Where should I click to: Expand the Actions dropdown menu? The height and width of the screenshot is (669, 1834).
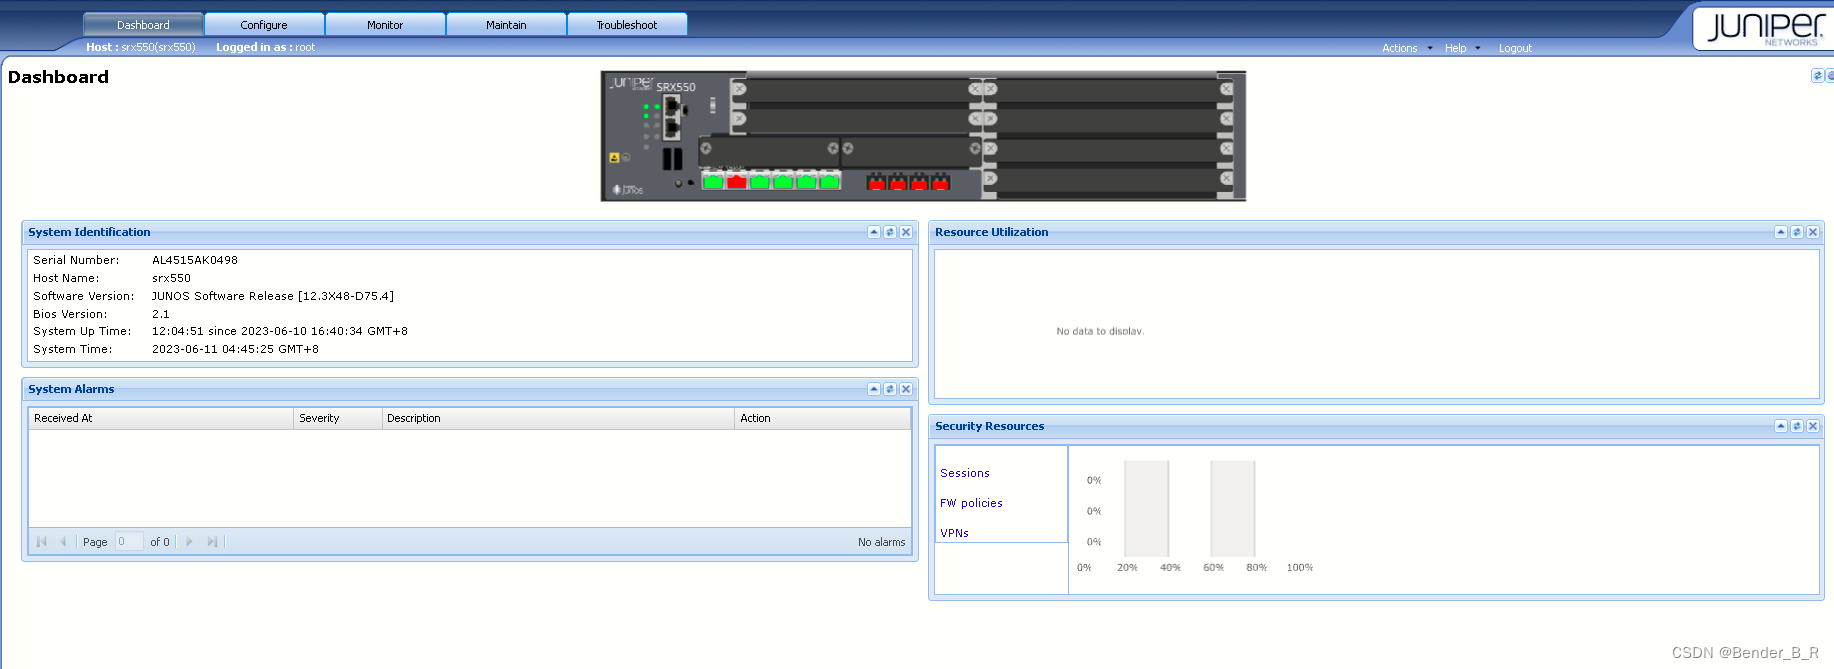click(1407, 48)
